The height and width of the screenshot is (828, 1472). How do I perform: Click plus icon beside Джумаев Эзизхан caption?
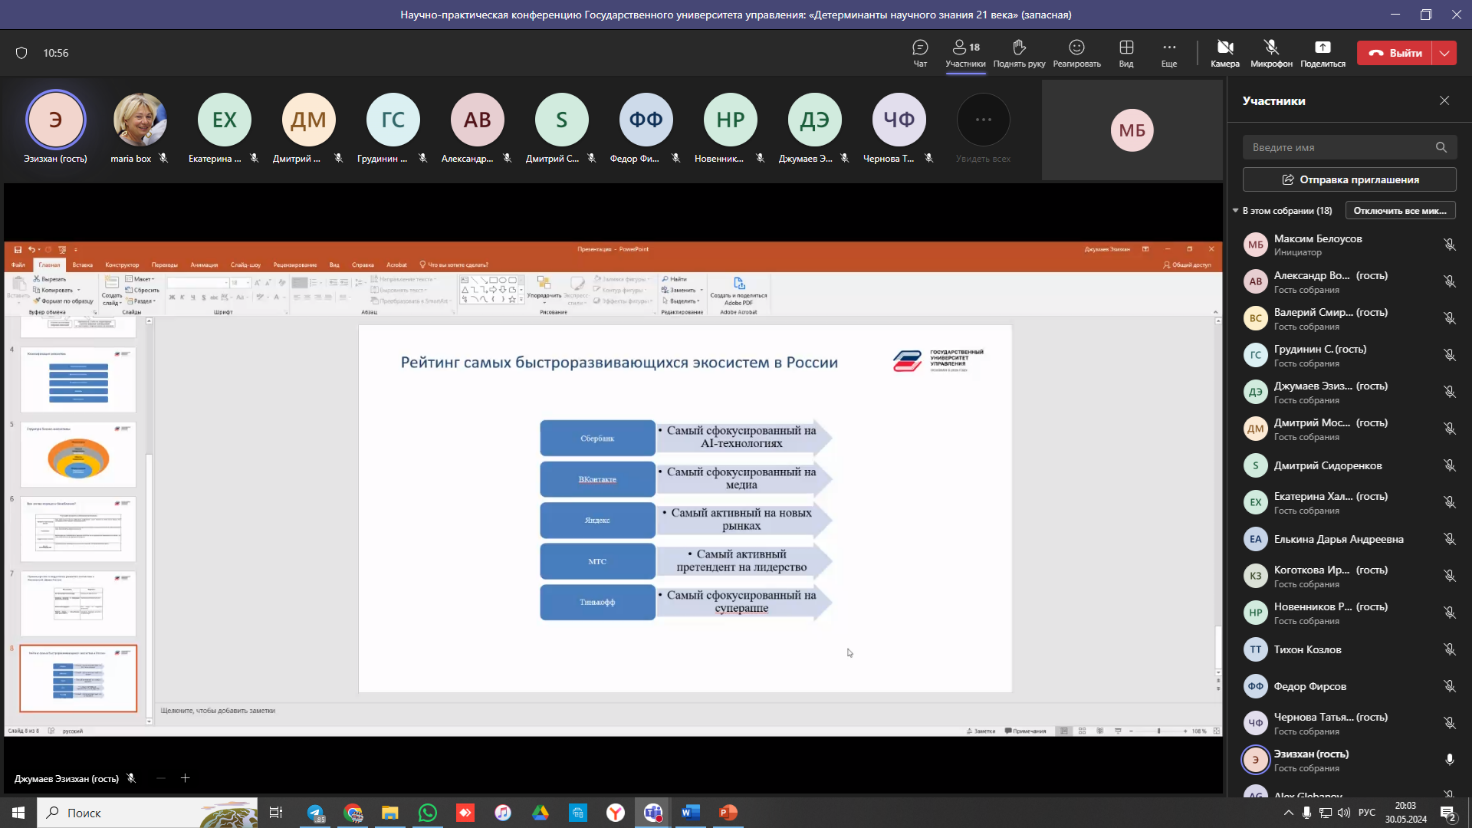pos(185,778)
